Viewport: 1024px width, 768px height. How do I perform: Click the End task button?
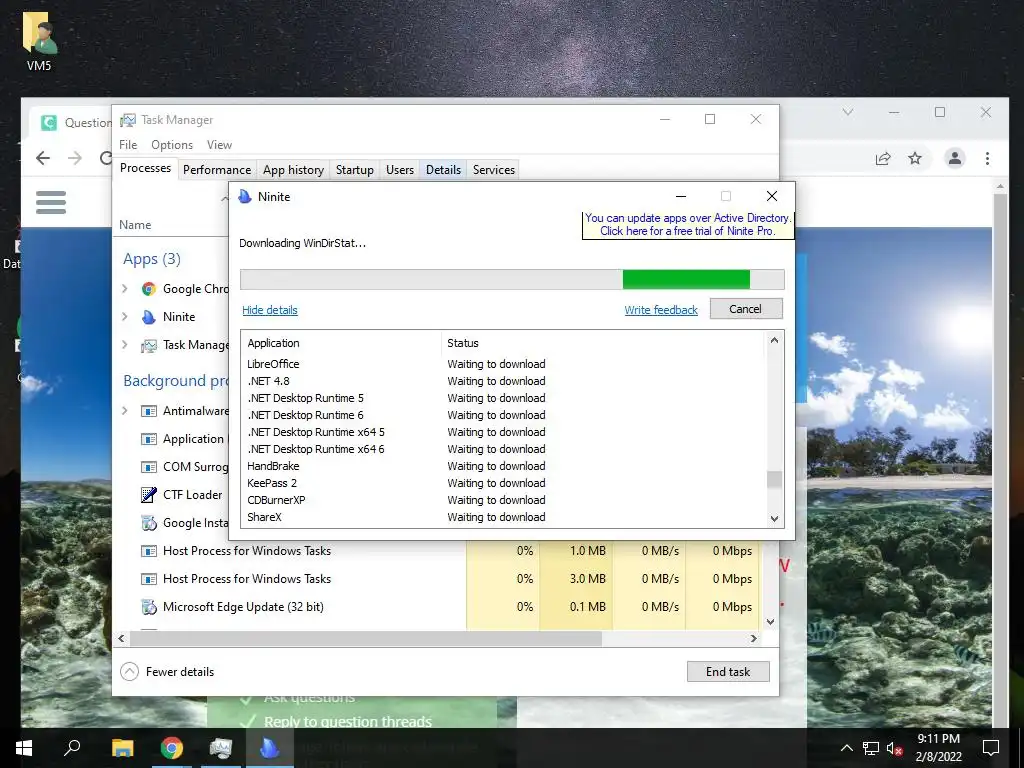728,671
